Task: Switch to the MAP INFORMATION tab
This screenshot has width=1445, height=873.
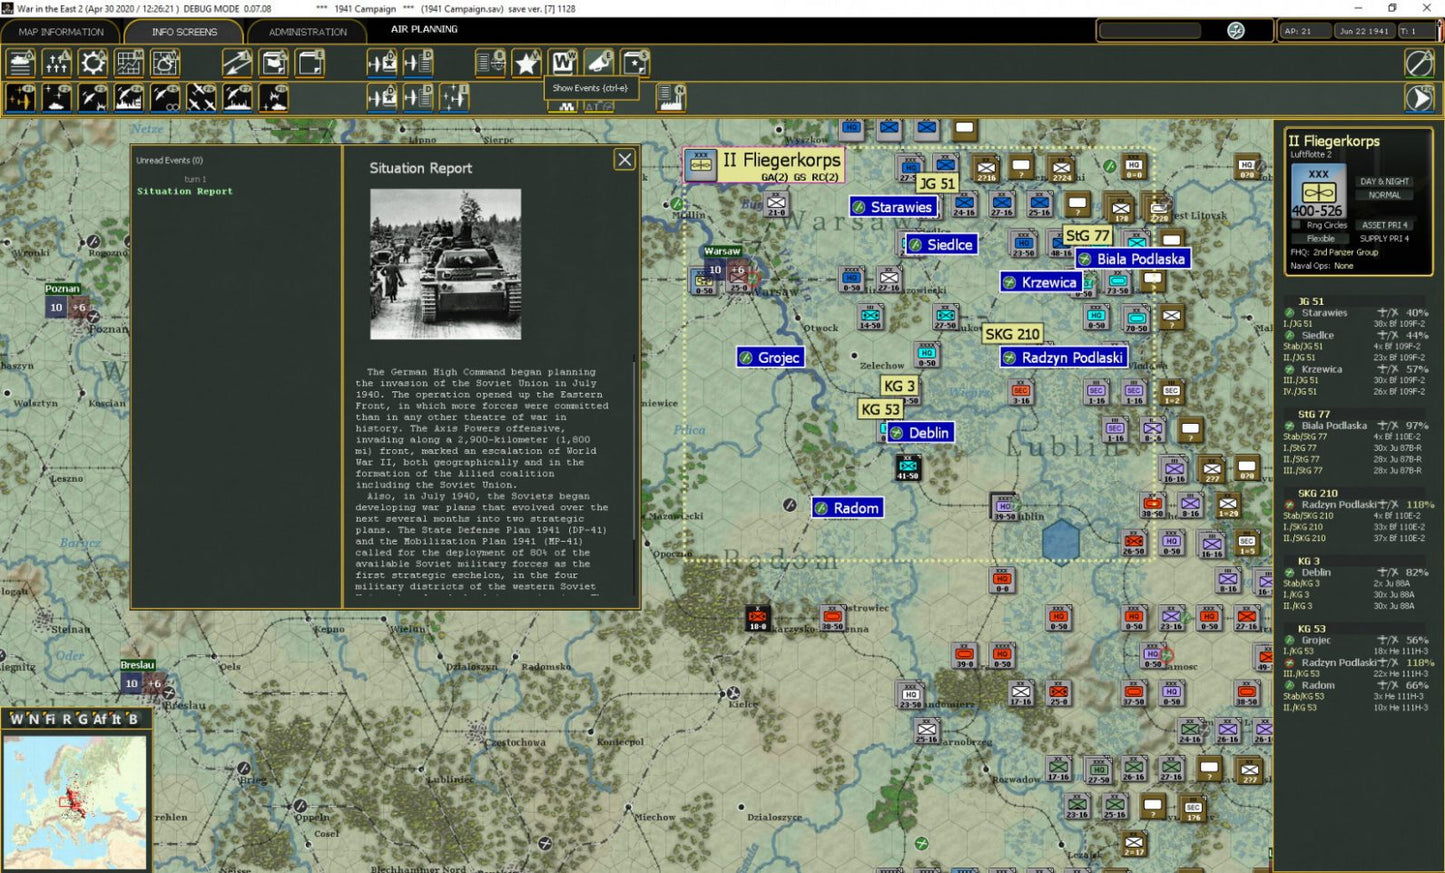Action: [61, 32]
